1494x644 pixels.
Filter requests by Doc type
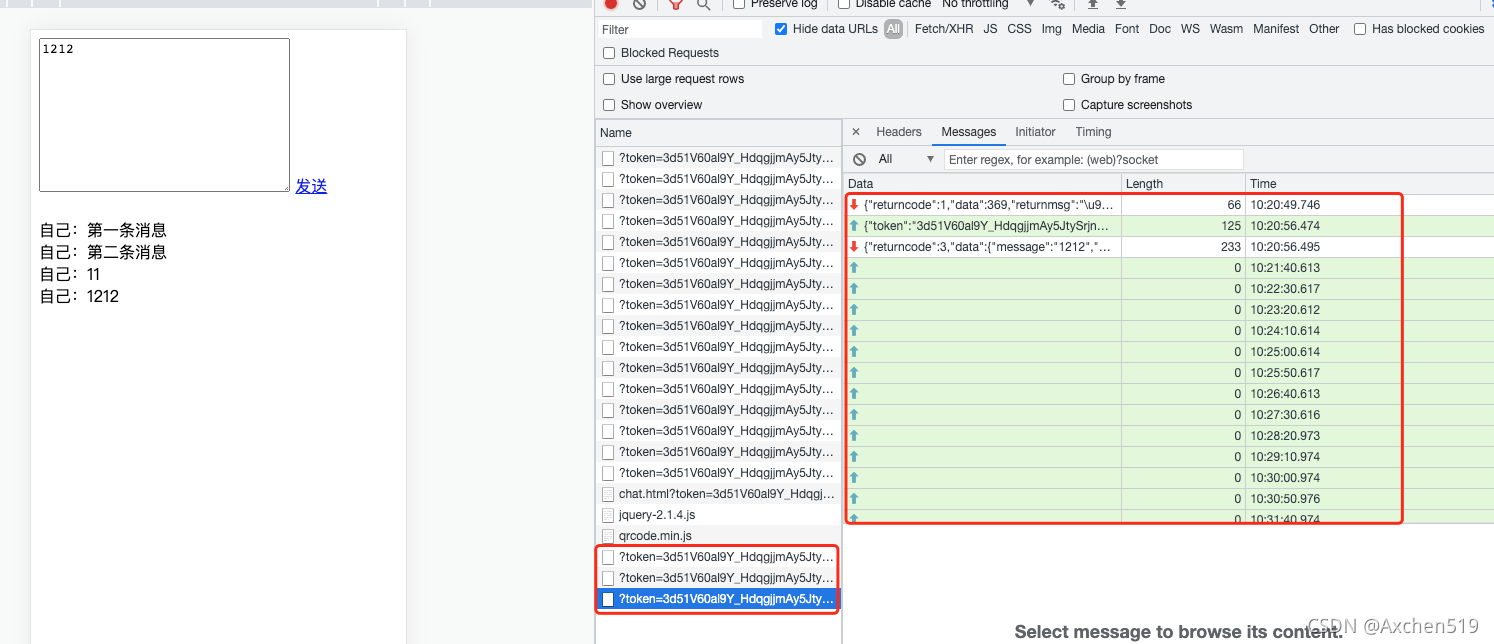[1160, 29]
